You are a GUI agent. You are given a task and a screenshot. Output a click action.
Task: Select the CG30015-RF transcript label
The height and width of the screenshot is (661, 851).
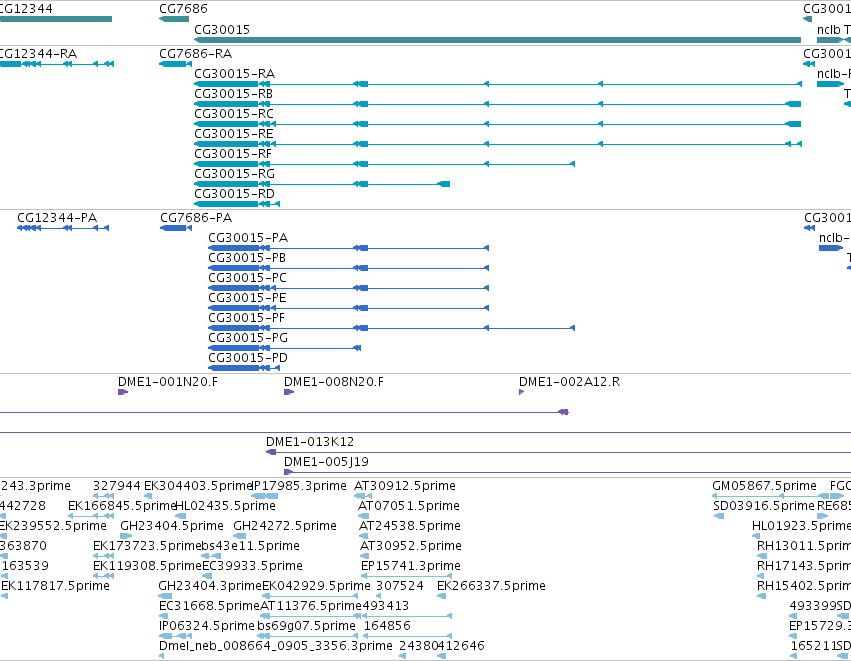click(233, 154)
